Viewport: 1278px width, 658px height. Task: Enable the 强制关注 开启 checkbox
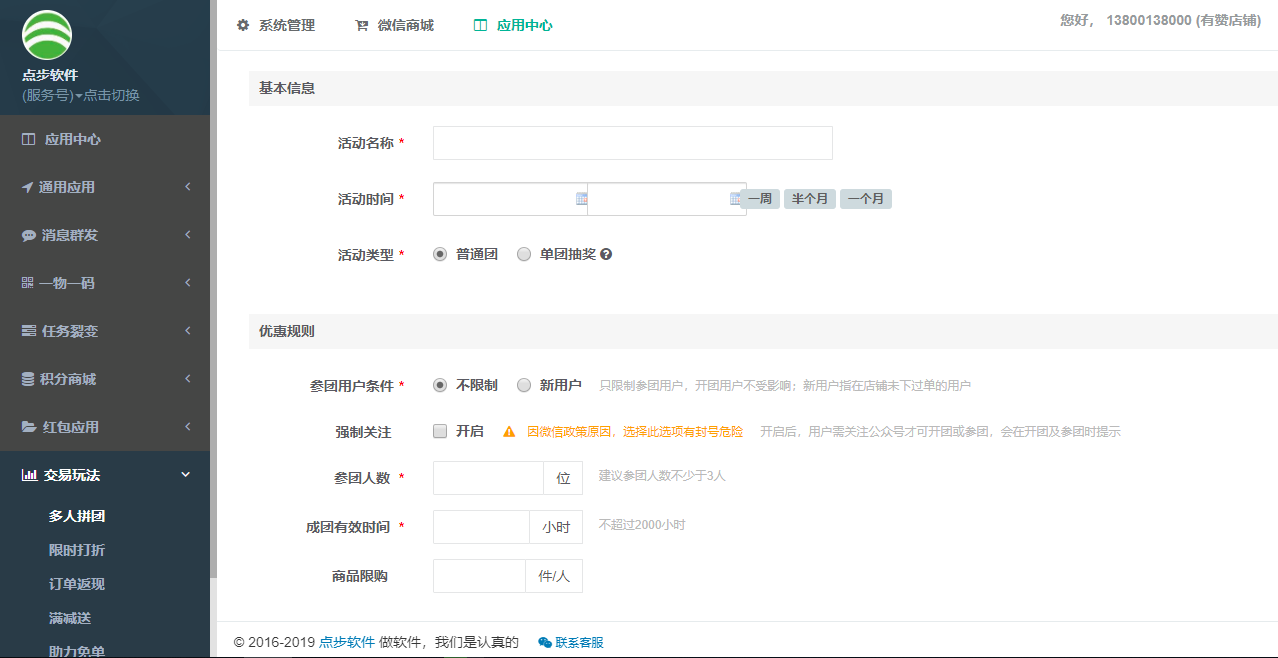pyautogui.click(x=440, y=431)
